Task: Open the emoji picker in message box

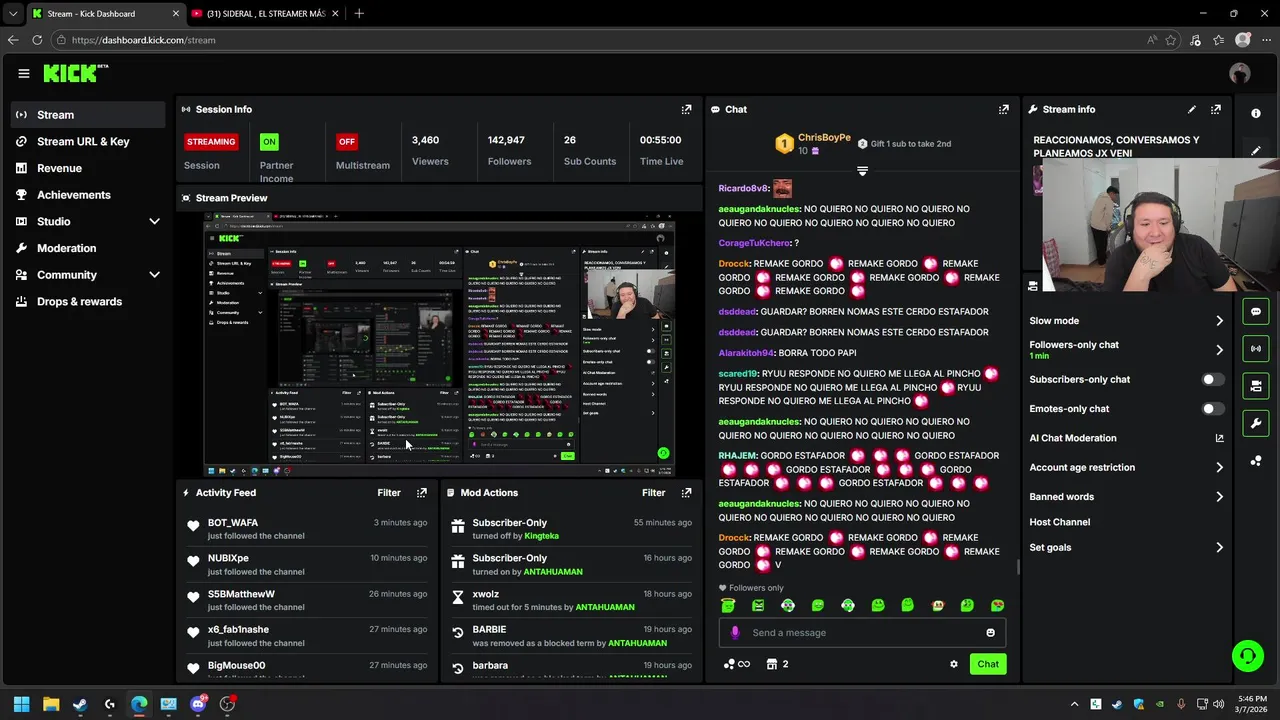Action: coord(990,632)
